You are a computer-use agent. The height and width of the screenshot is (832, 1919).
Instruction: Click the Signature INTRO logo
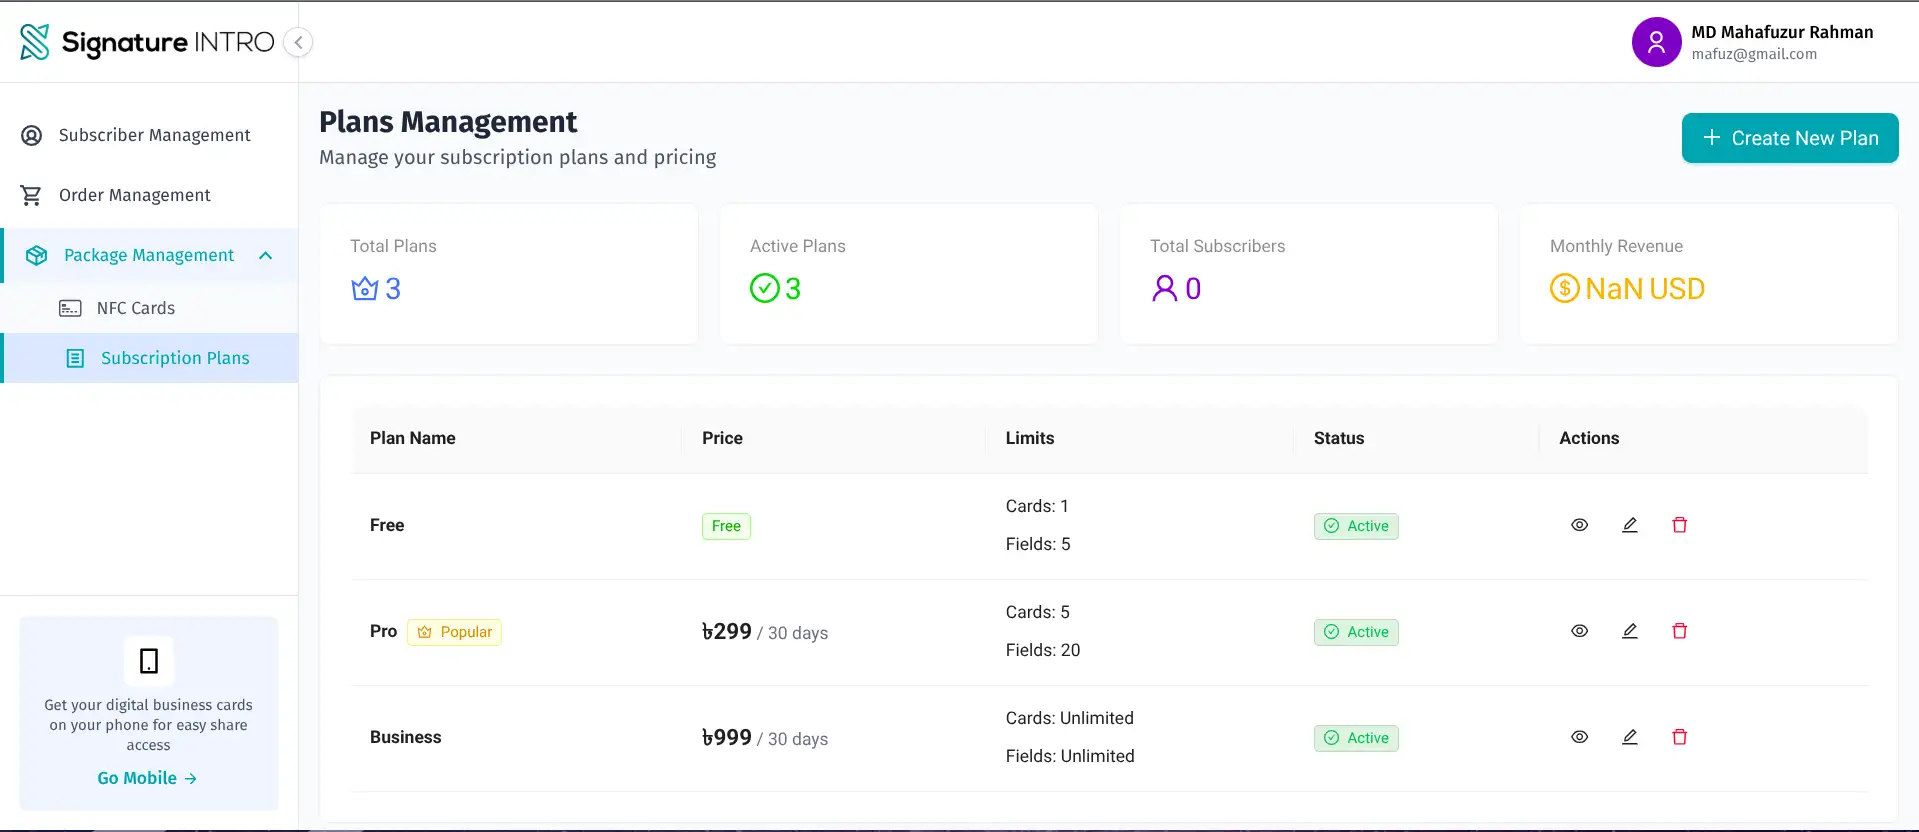point(147,42)
